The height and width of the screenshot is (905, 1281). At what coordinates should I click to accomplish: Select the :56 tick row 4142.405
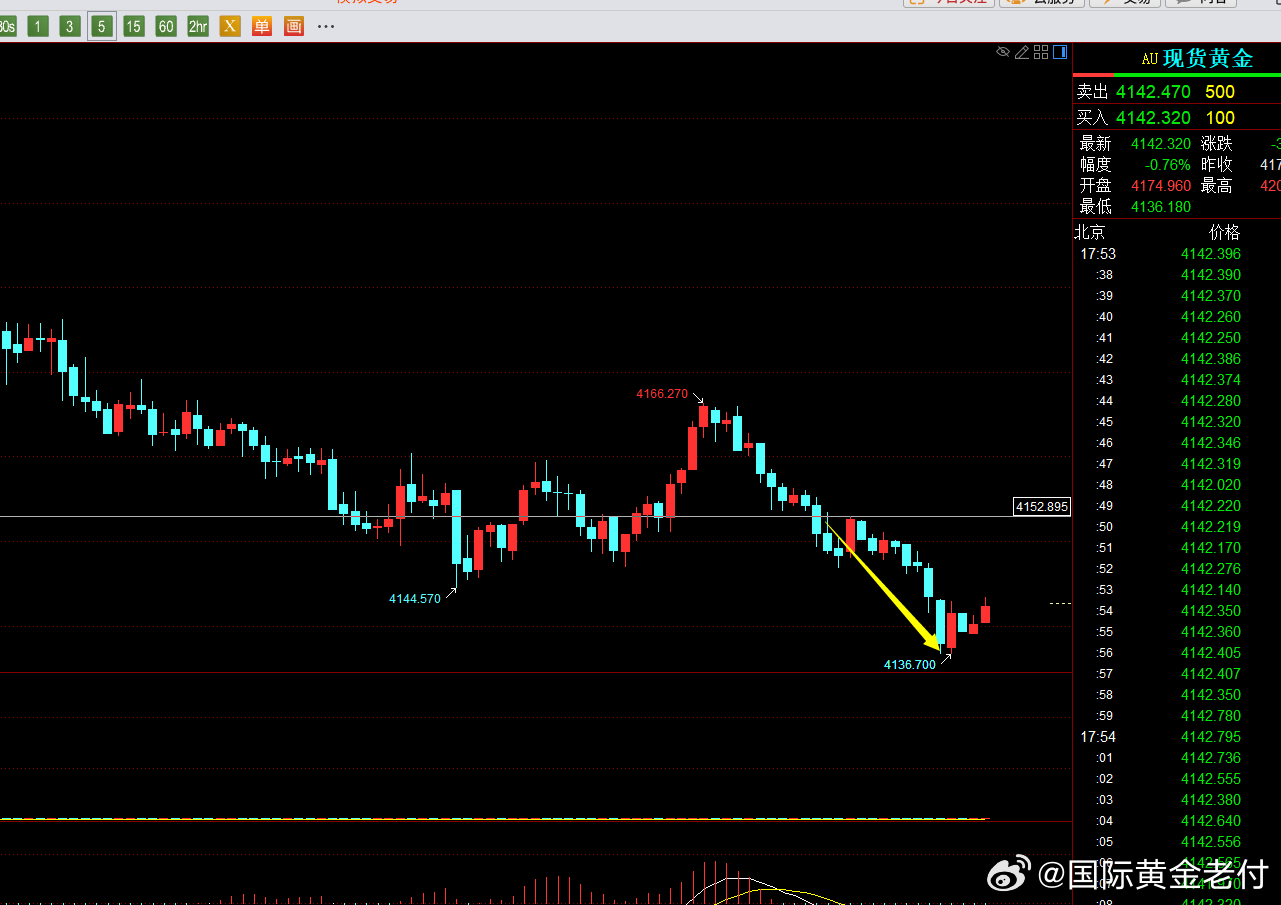click(1177, 653)
